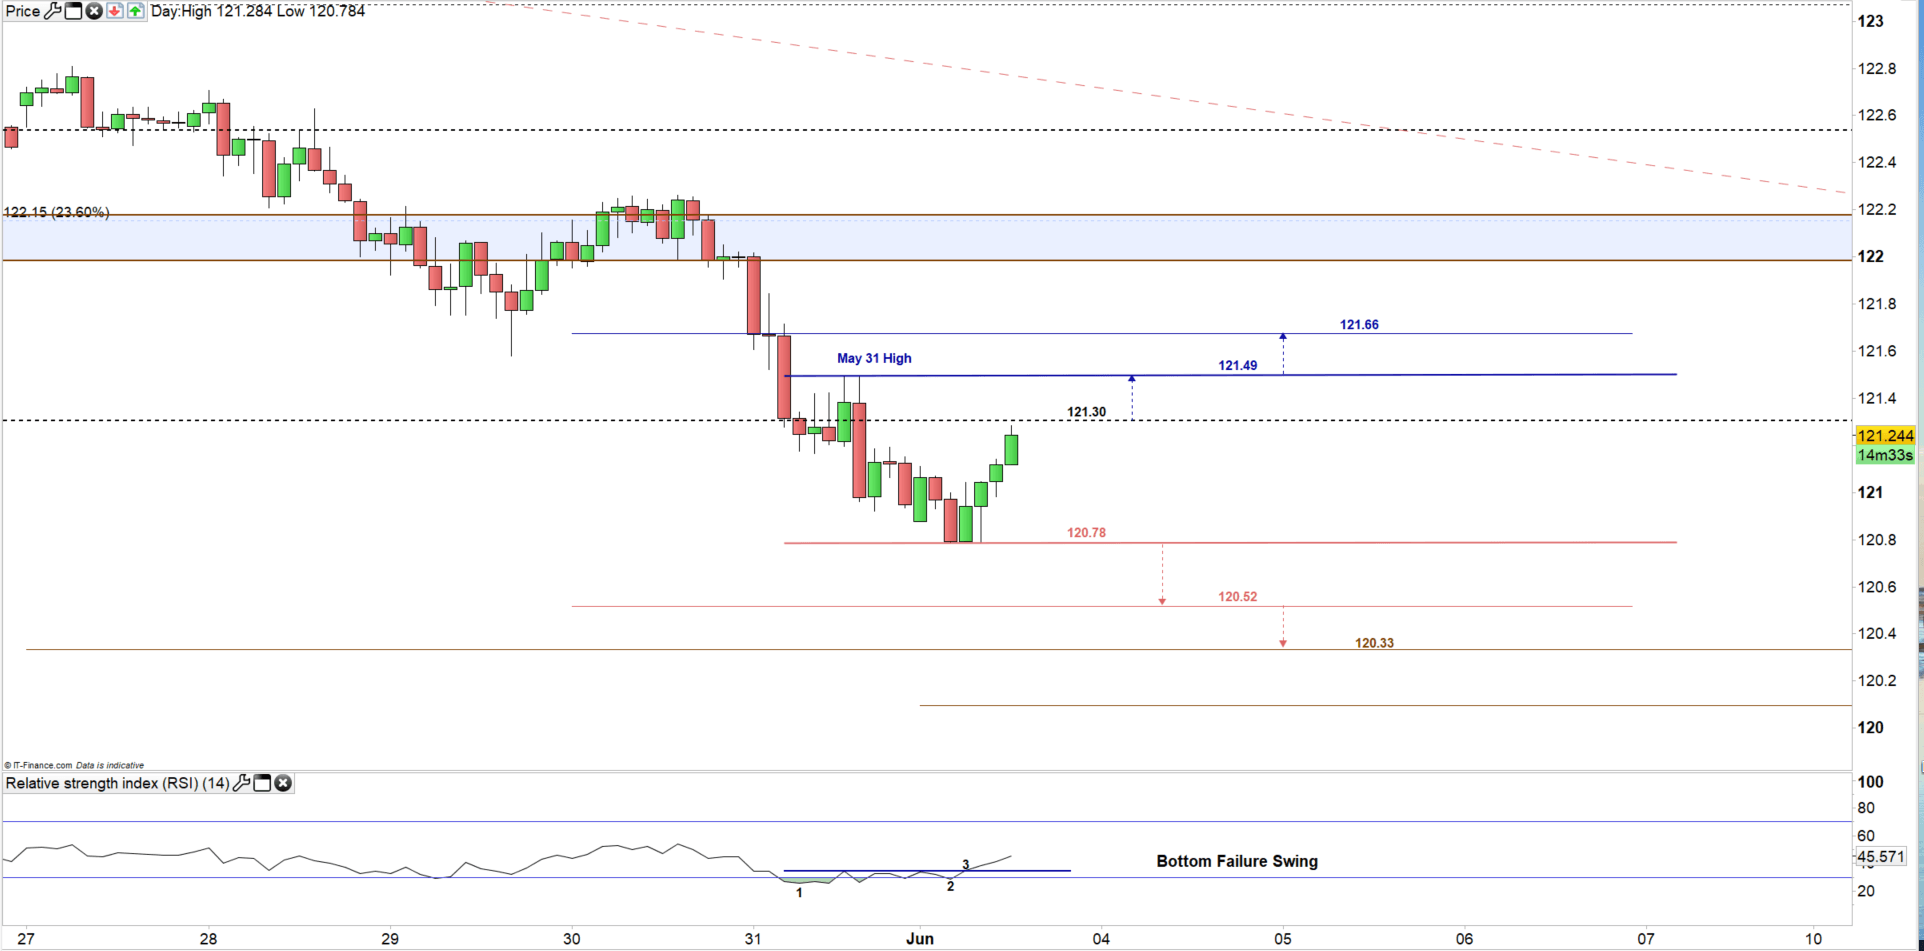Click the 120.78 support label

click(1086, 533)
